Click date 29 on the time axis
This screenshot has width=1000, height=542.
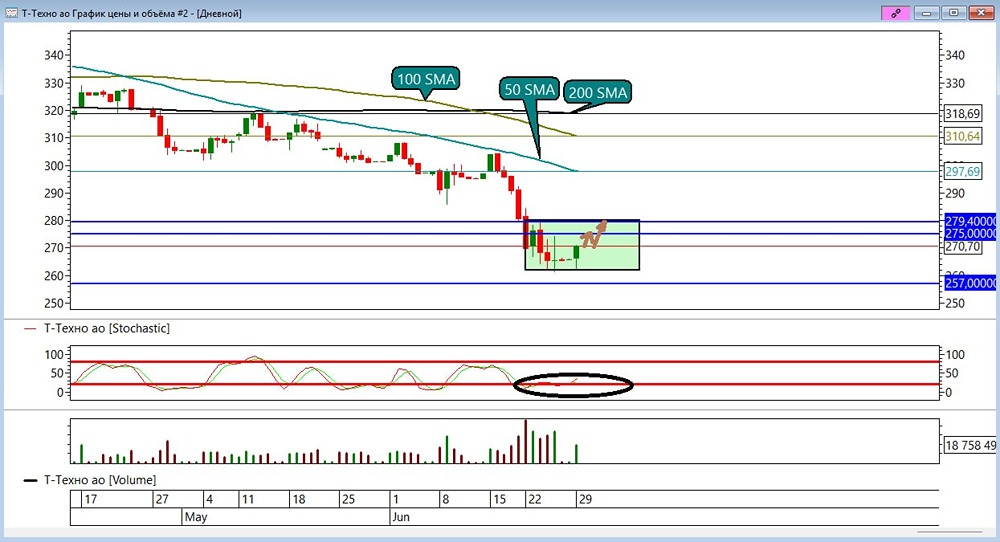coord(585,499)
